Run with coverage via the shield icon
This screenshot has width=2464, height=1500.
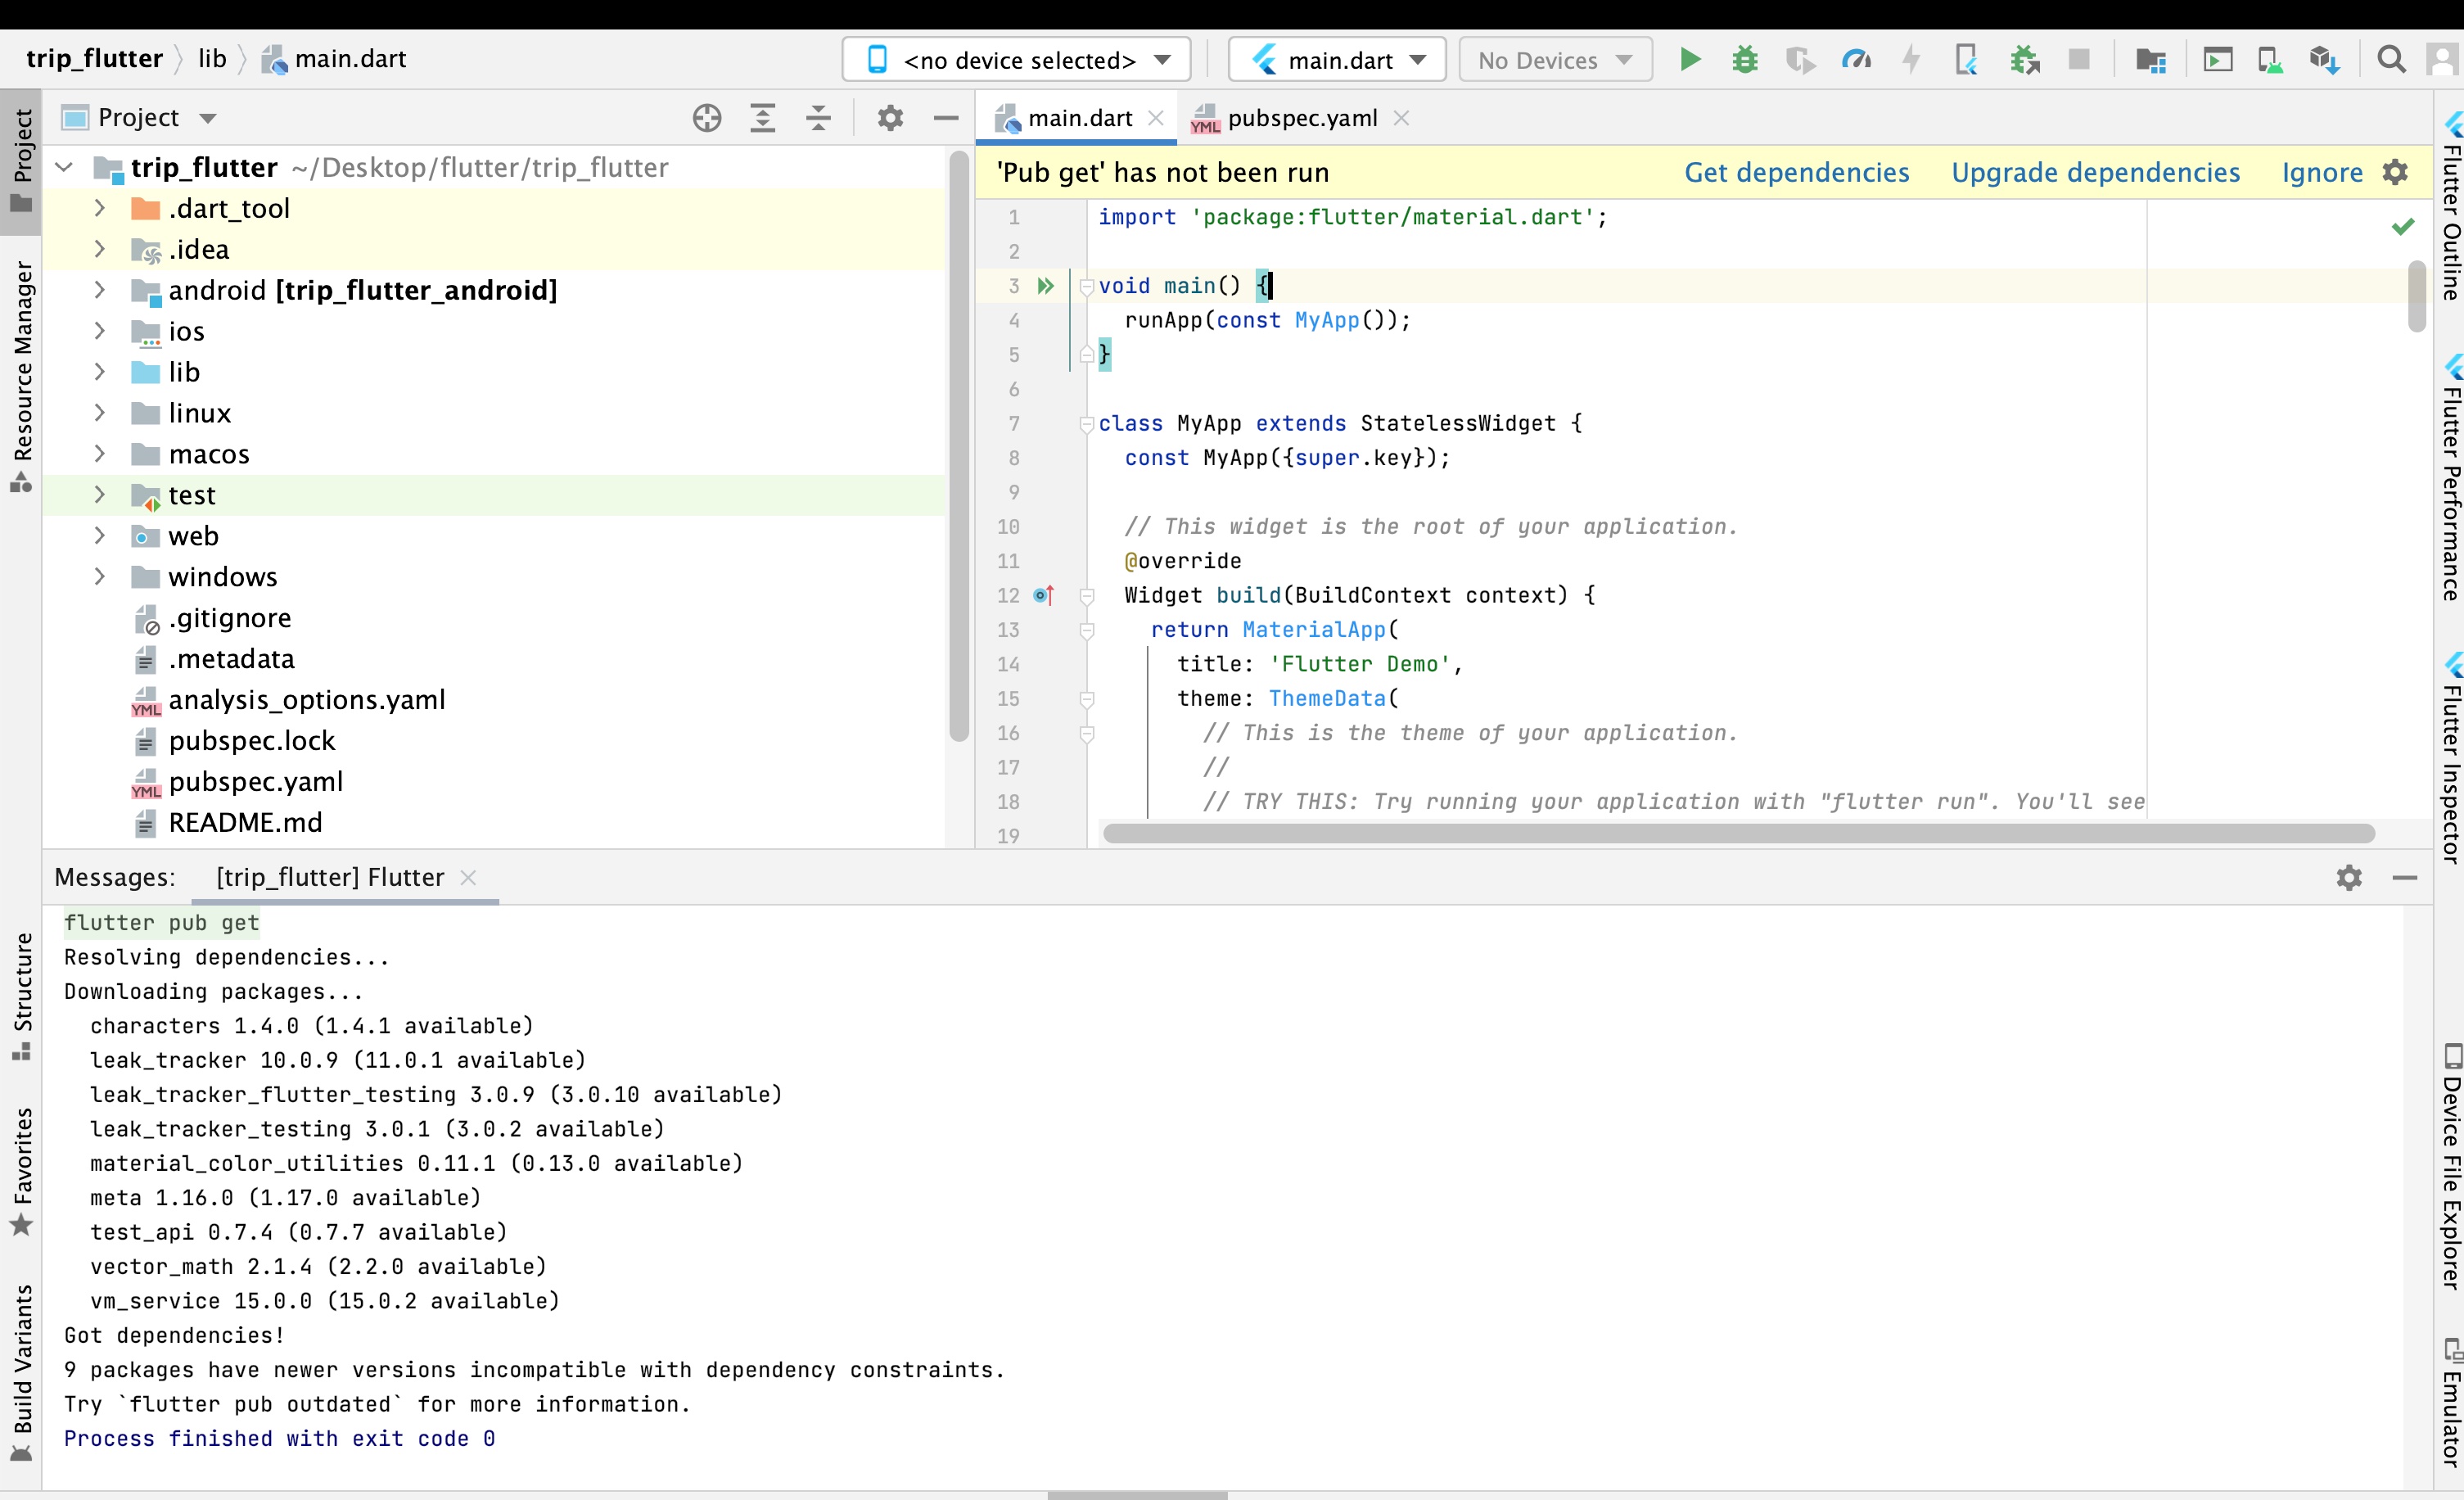point(1800,60)
